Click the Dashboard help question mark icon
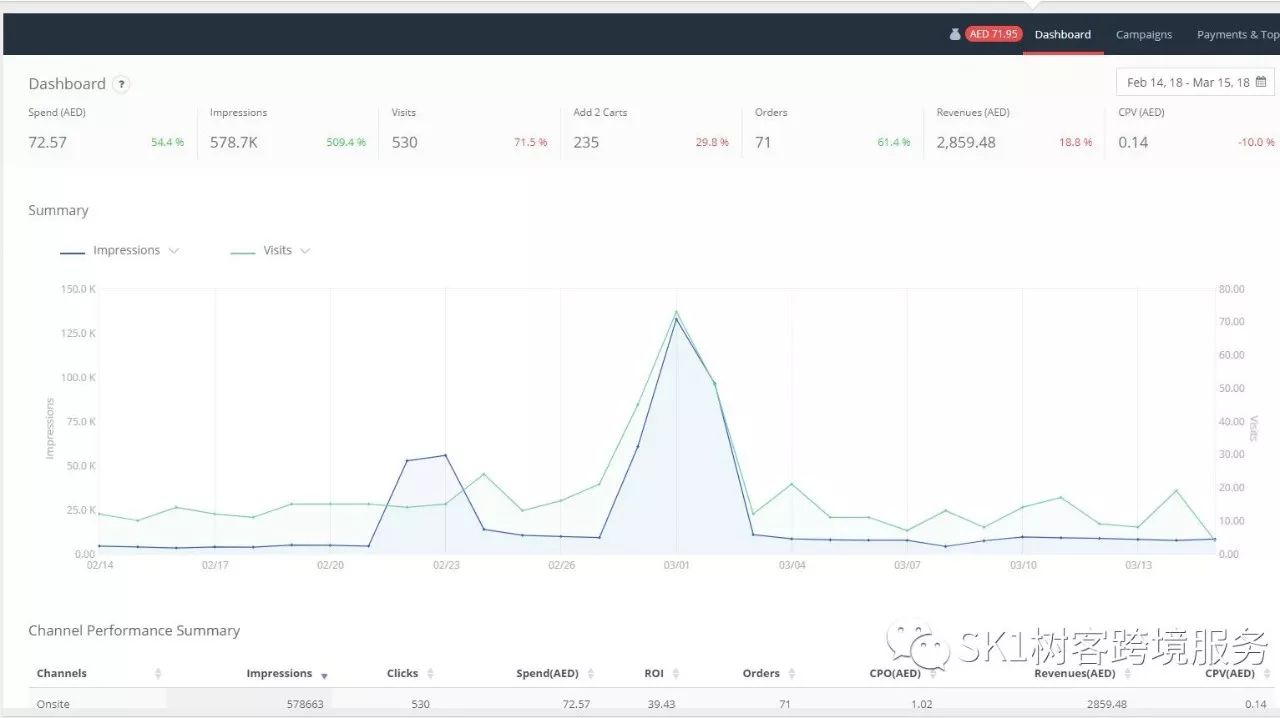Viewport: 1280px width, 718px height. click(x=121, y=85)
